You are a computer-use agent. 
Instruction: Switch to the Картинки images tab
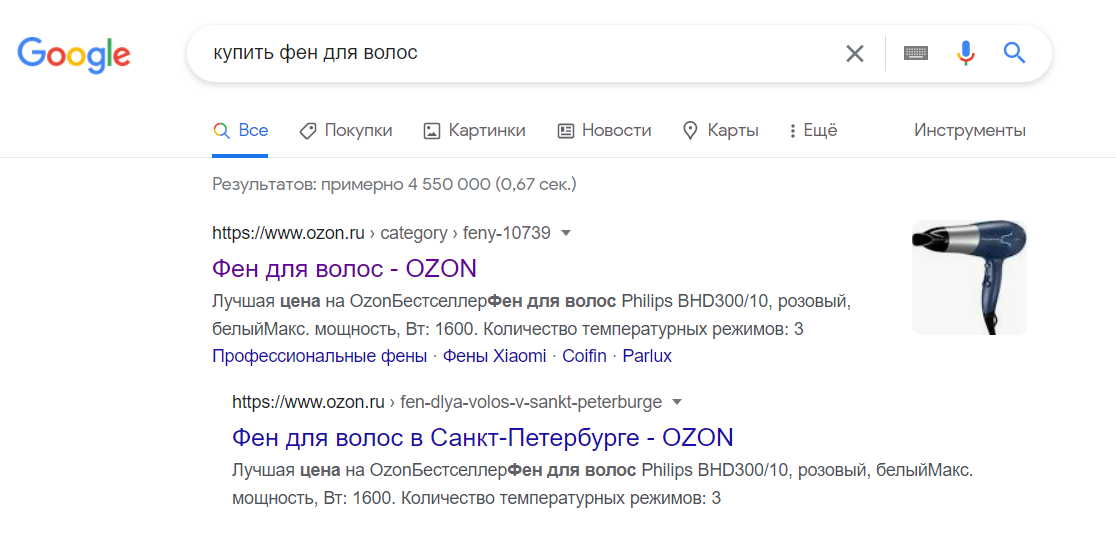pyautogui.click(x=474, y=131)
